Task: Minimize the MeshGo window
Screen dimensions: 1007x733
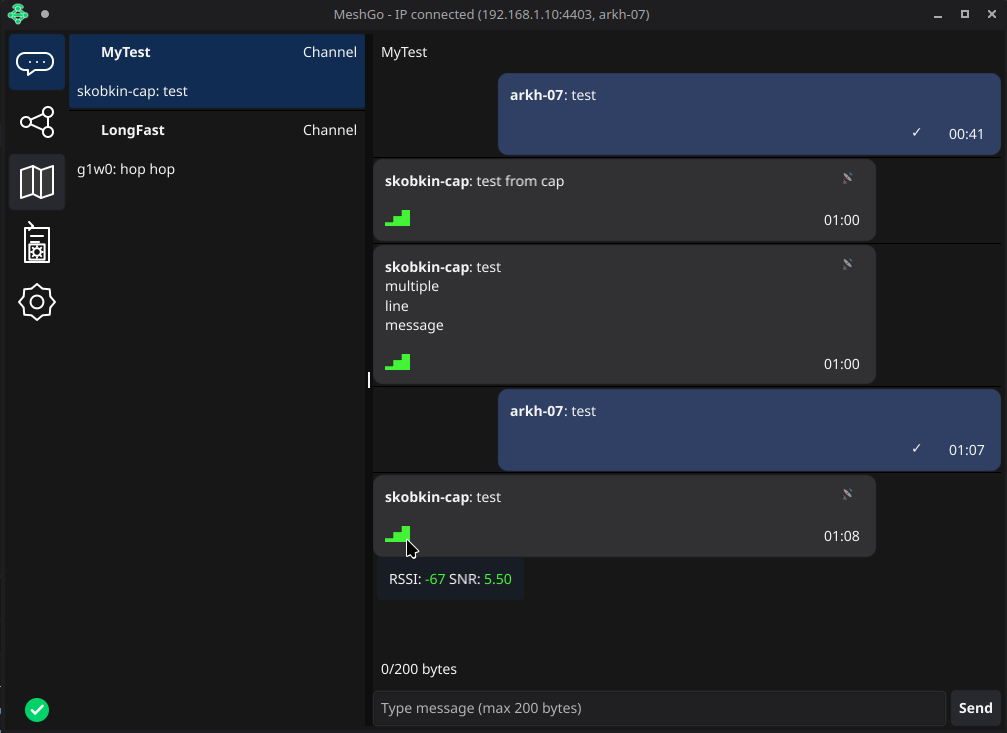Action: tap(938, 14)
